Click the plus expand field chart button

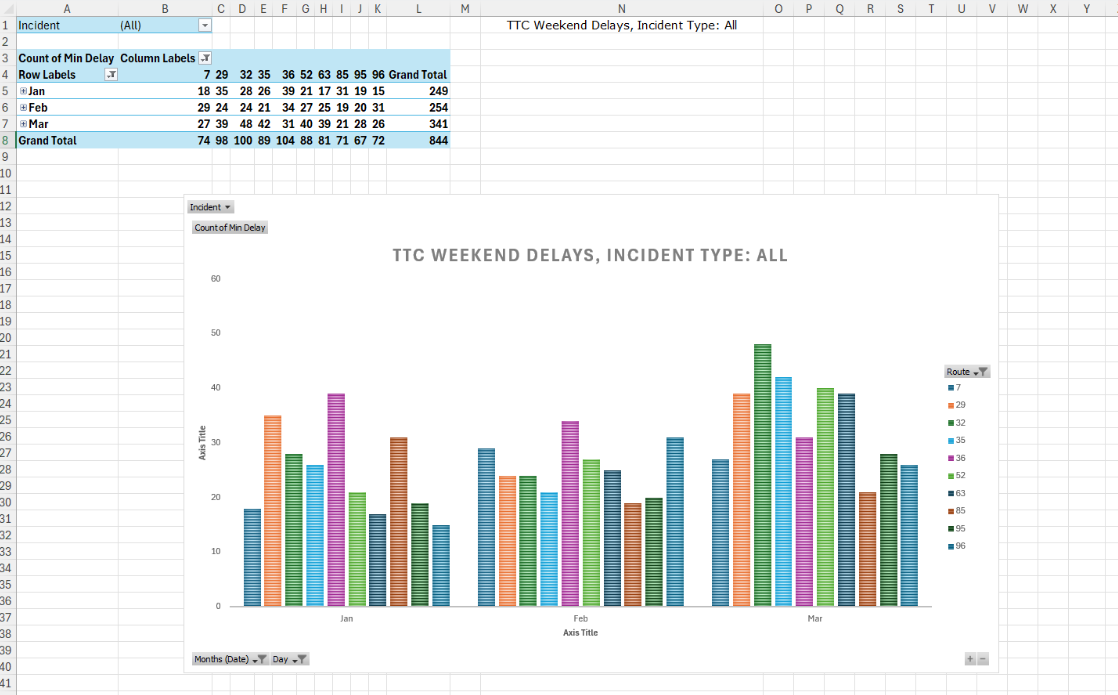click(x=970, y=659)
